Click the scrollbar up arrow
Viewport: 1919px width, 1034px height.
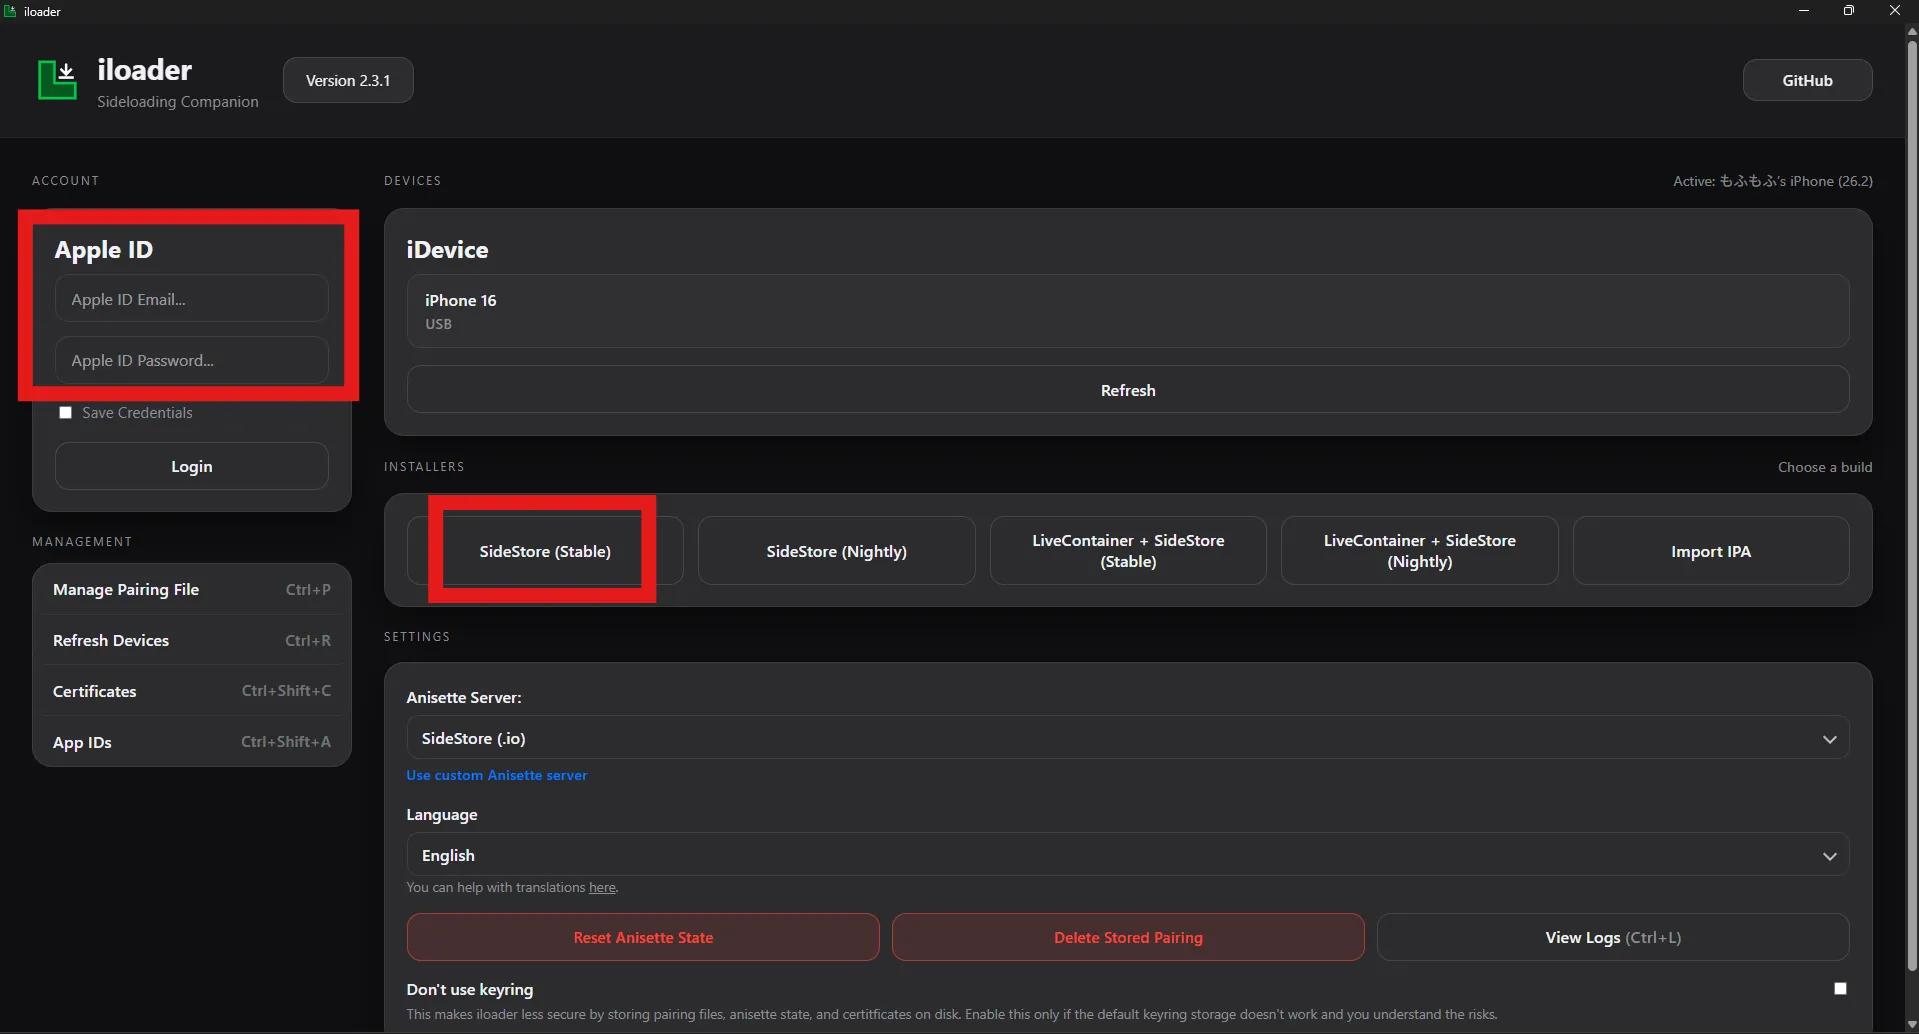point(1912,31)
